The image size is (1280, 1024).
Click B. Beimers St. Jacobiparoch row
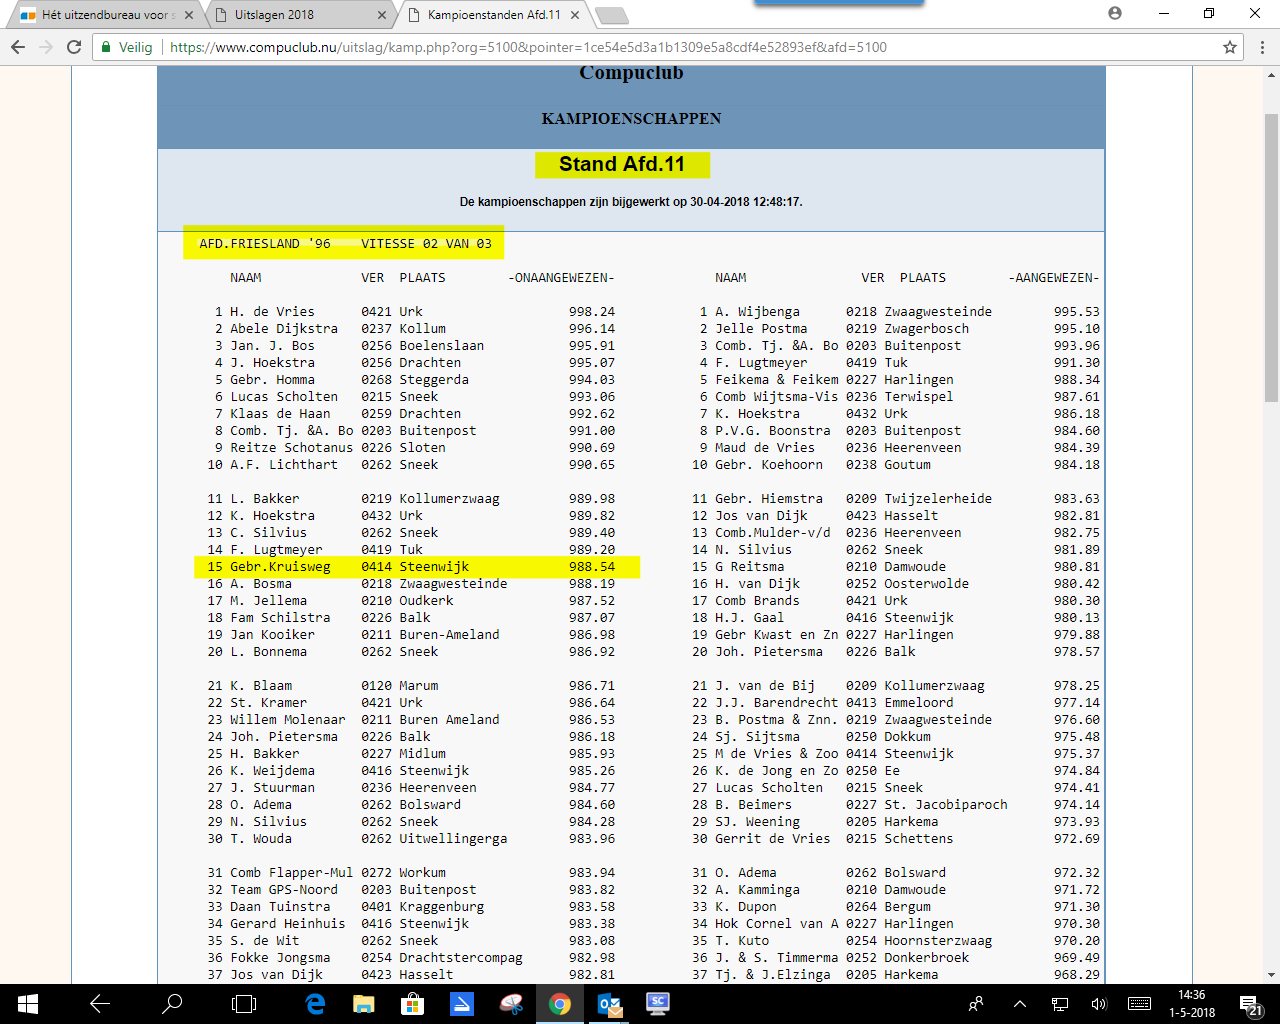tap(896, 804)
